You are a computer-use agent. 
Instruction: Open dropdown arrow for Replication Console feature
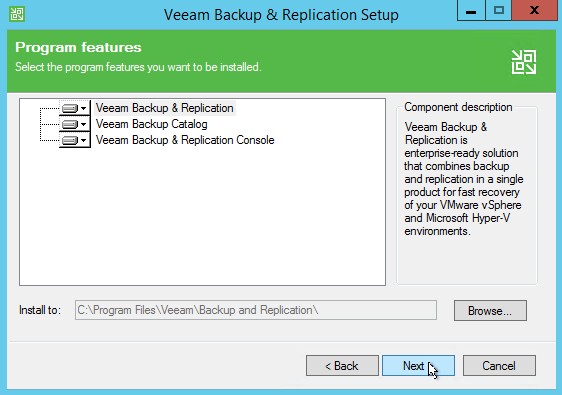[84, 140]
